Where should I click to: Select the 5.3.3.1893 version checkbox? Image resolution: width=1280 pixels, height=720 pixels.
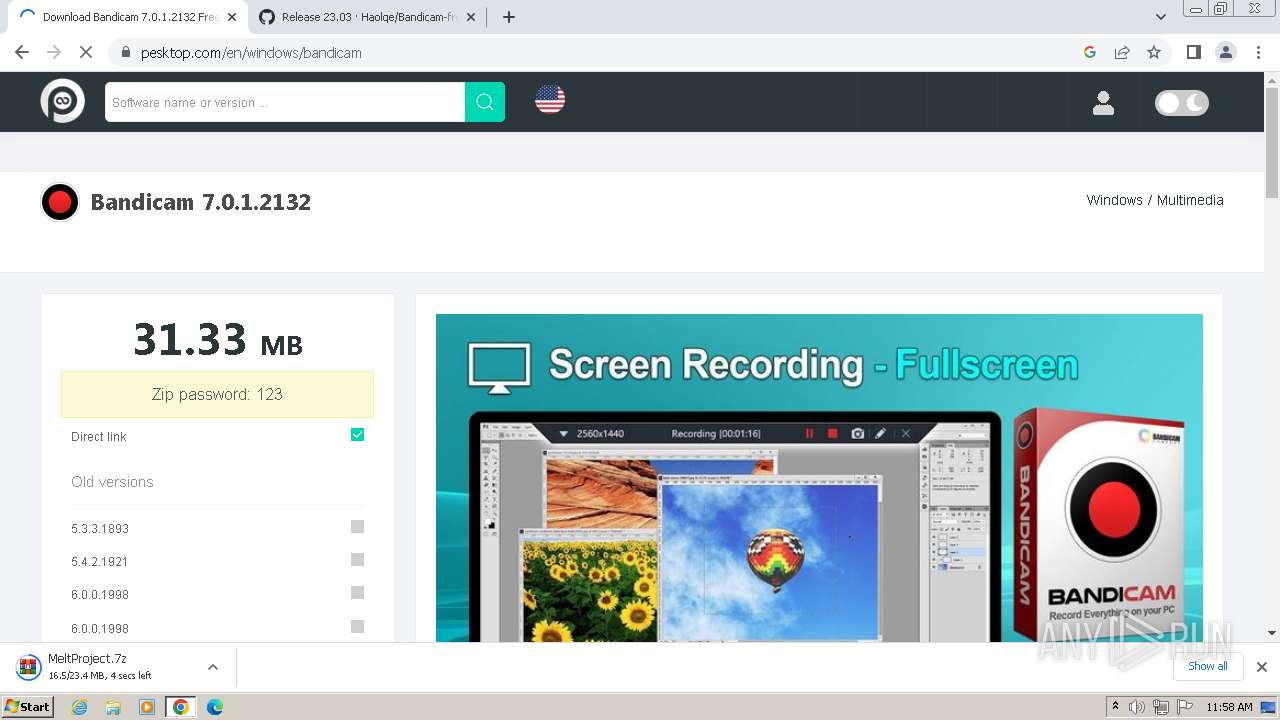coord(357,527)
